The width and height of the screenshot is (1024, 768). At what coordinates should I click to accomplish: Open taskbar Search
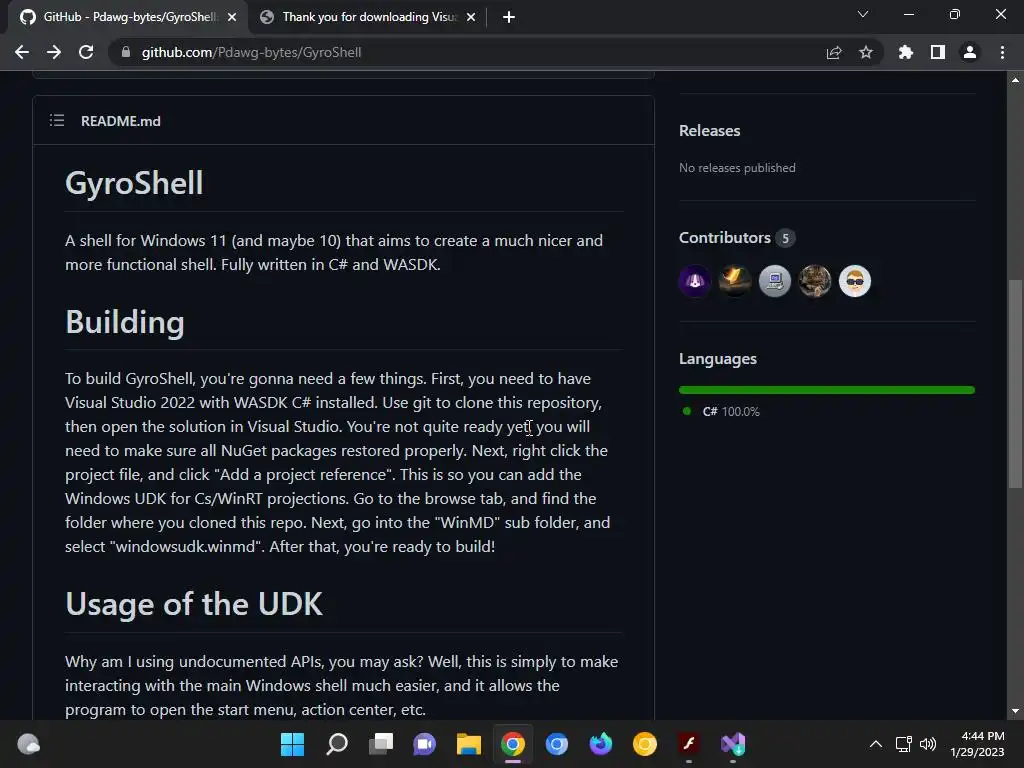(x=336, y=744)
